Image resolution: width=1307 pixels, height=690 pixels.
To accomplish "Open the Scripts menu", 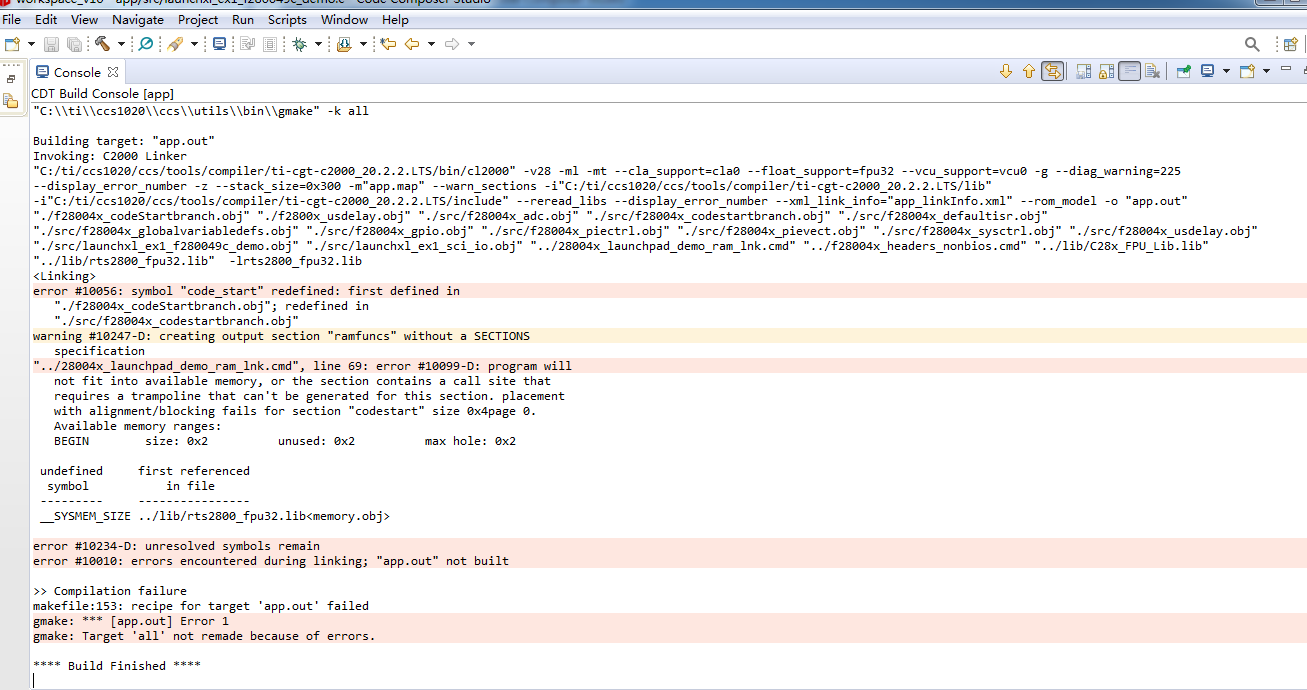I will pos(287,19).
